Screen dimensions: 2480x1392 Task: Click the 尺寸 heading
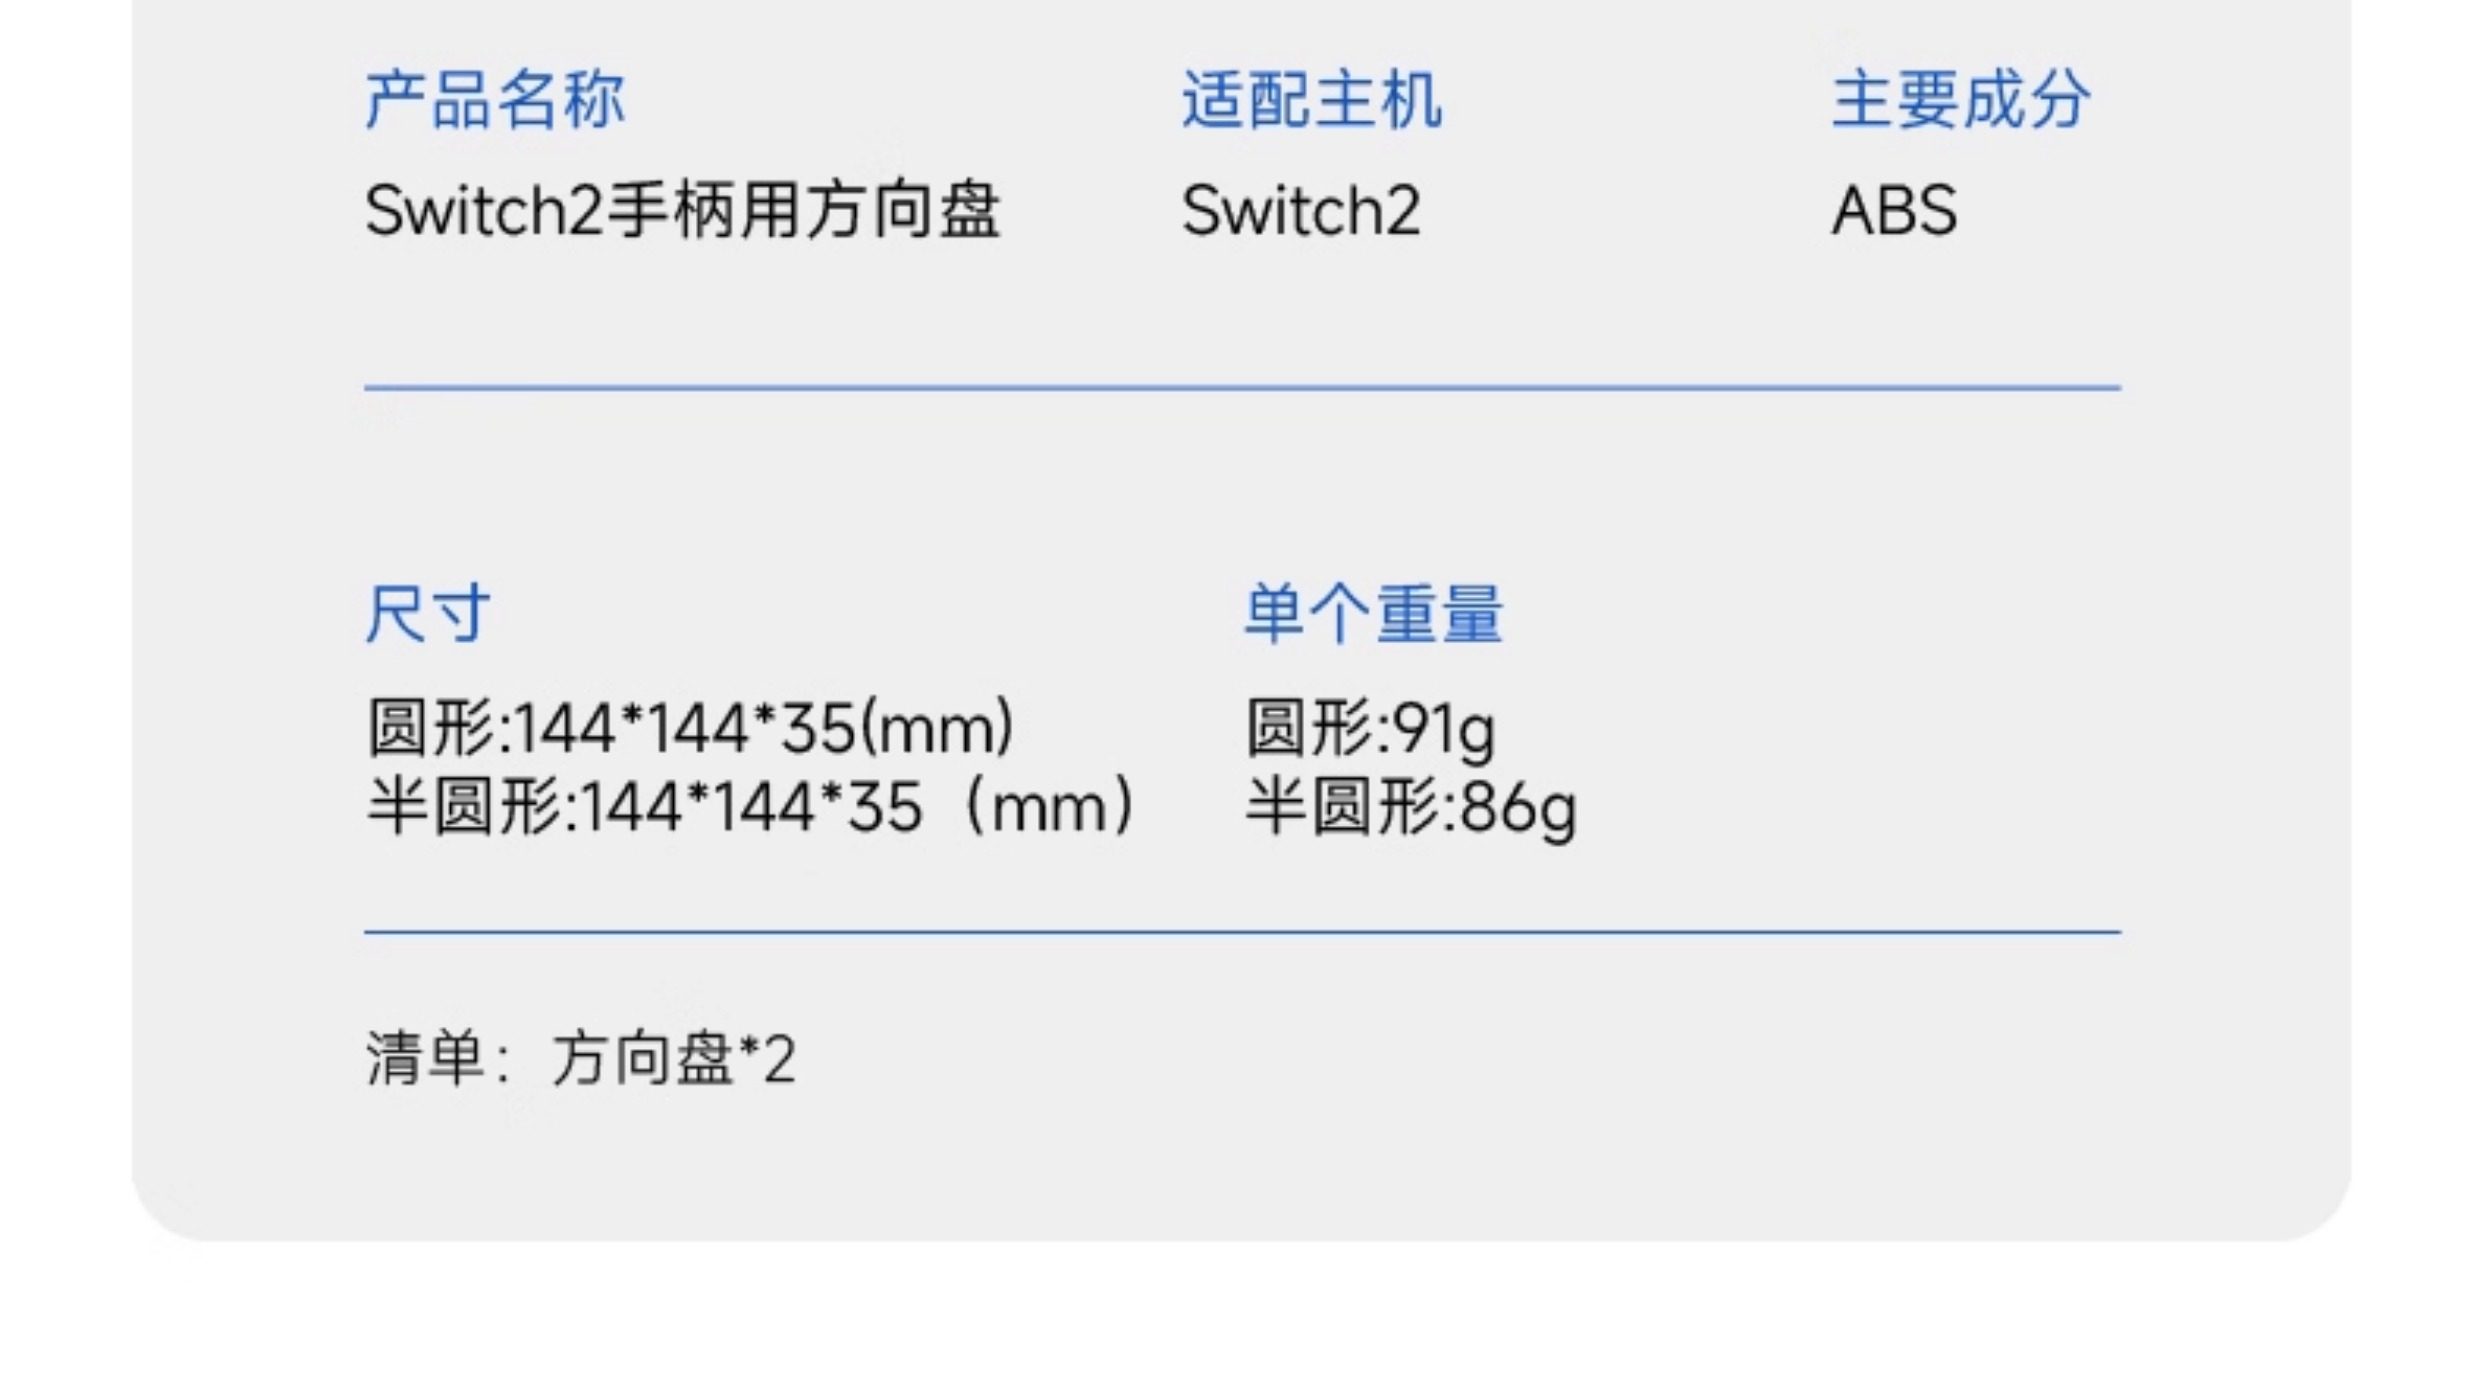428,614
